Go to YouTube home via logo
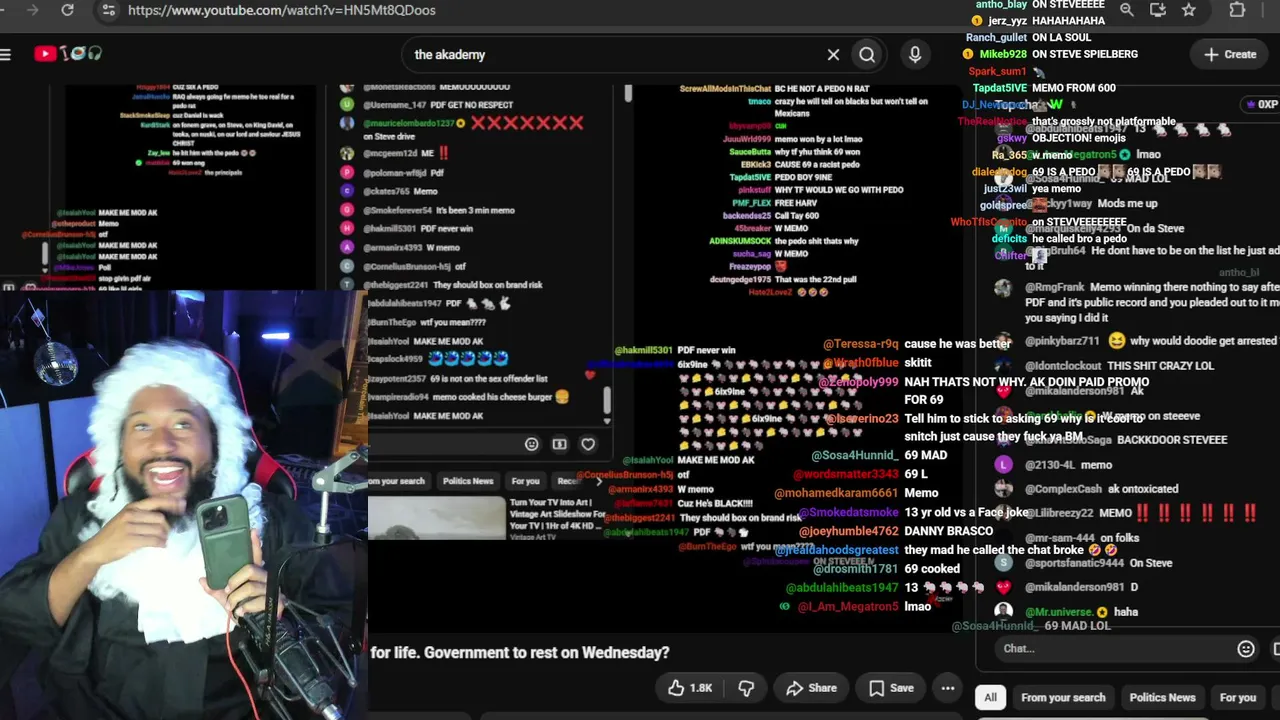 click(68, 54)
